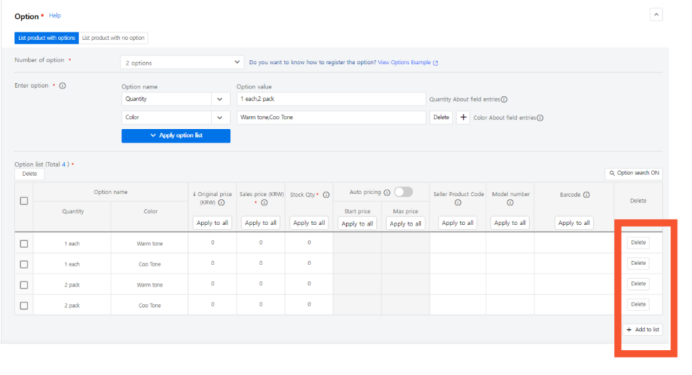The width and height of the screenshot is (692, 375).
Task: Click info icon next to Auto pricing
Action: click(x=387, y=192)
